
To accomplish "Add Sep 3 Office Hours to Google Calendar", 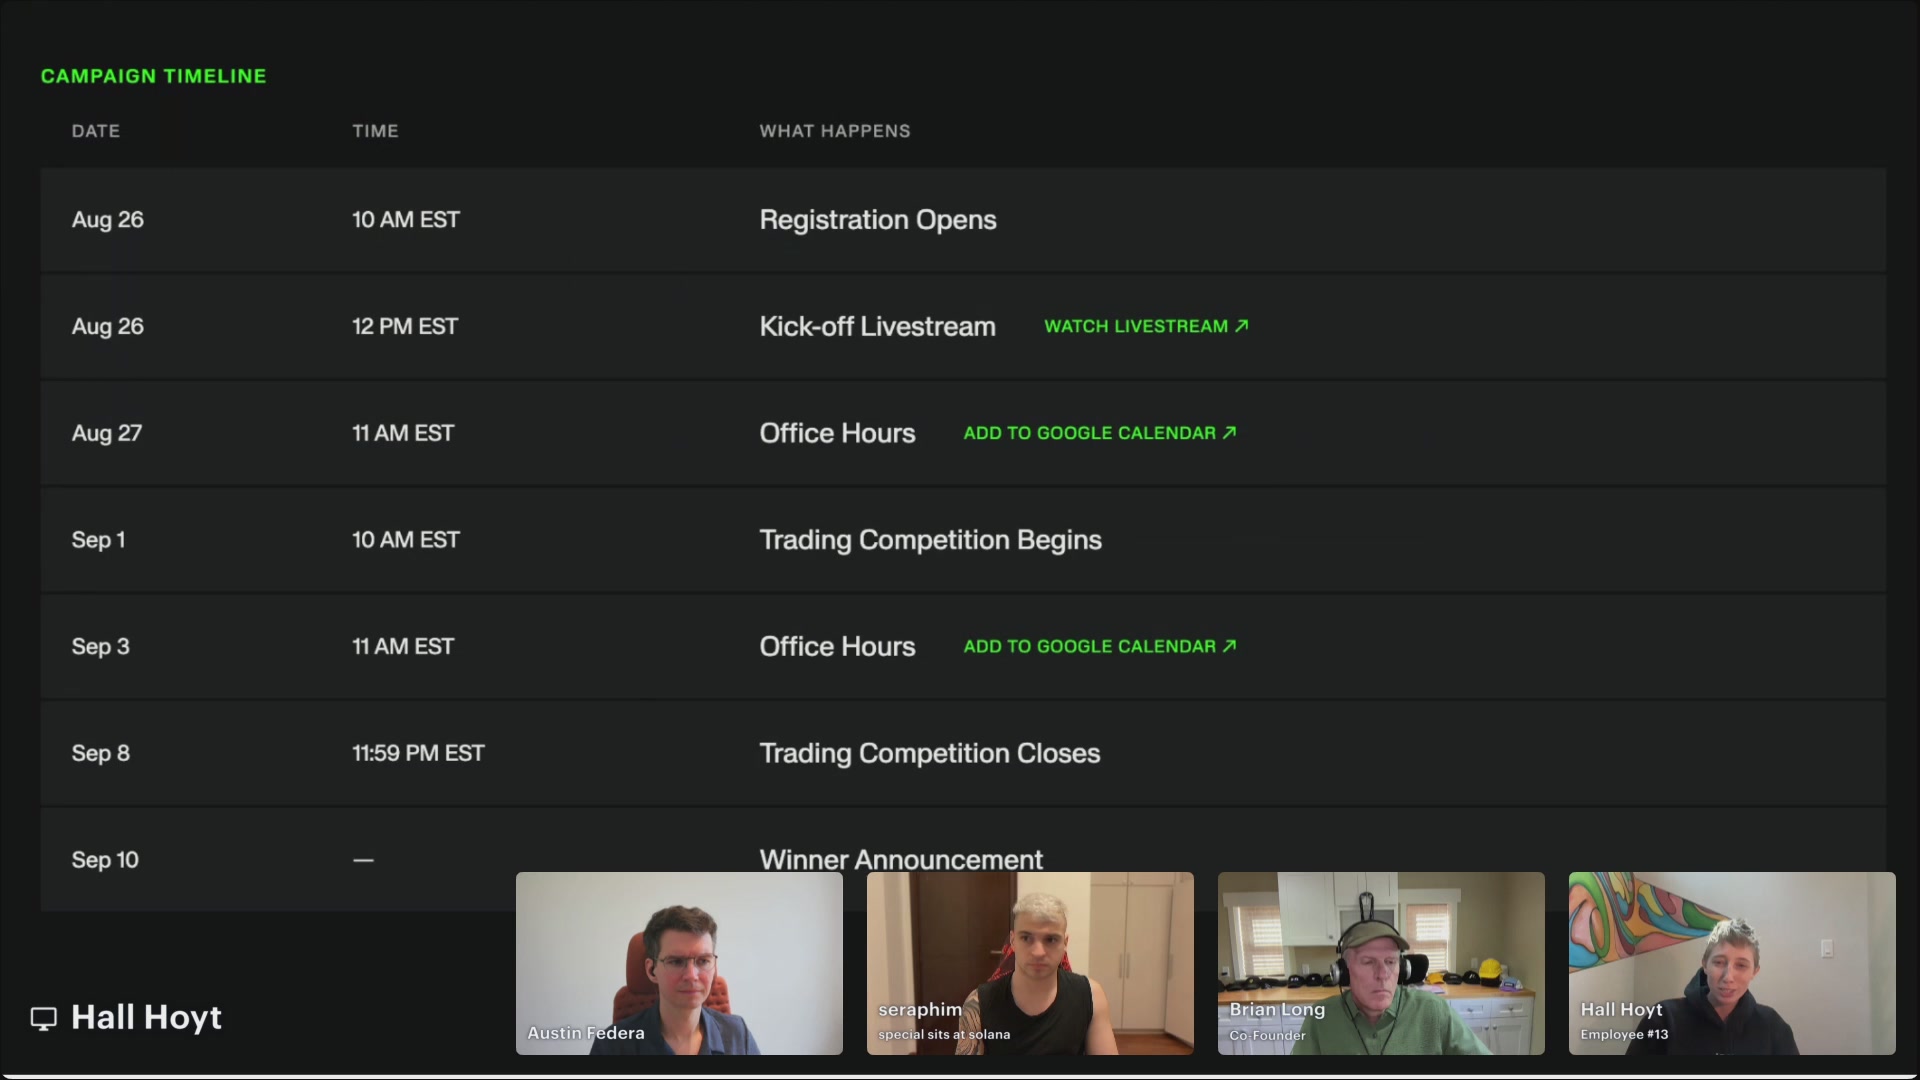I will (x=1100, y=646).
